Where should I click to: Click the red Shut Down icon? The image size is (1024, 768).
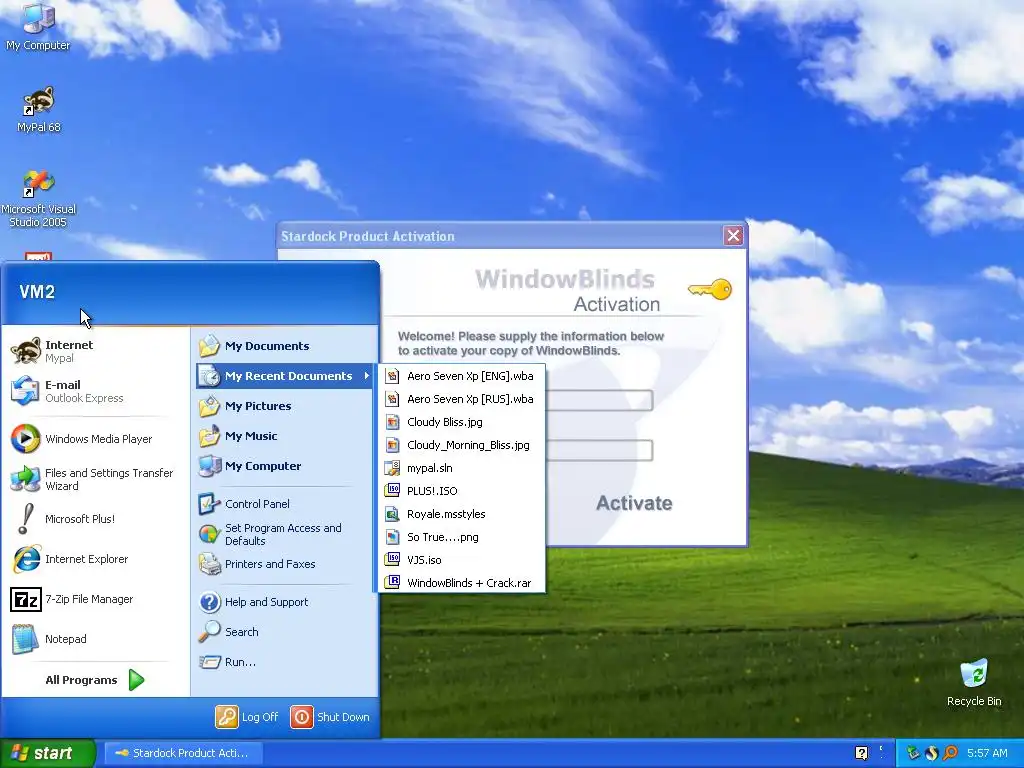click(x=302, y=717)
